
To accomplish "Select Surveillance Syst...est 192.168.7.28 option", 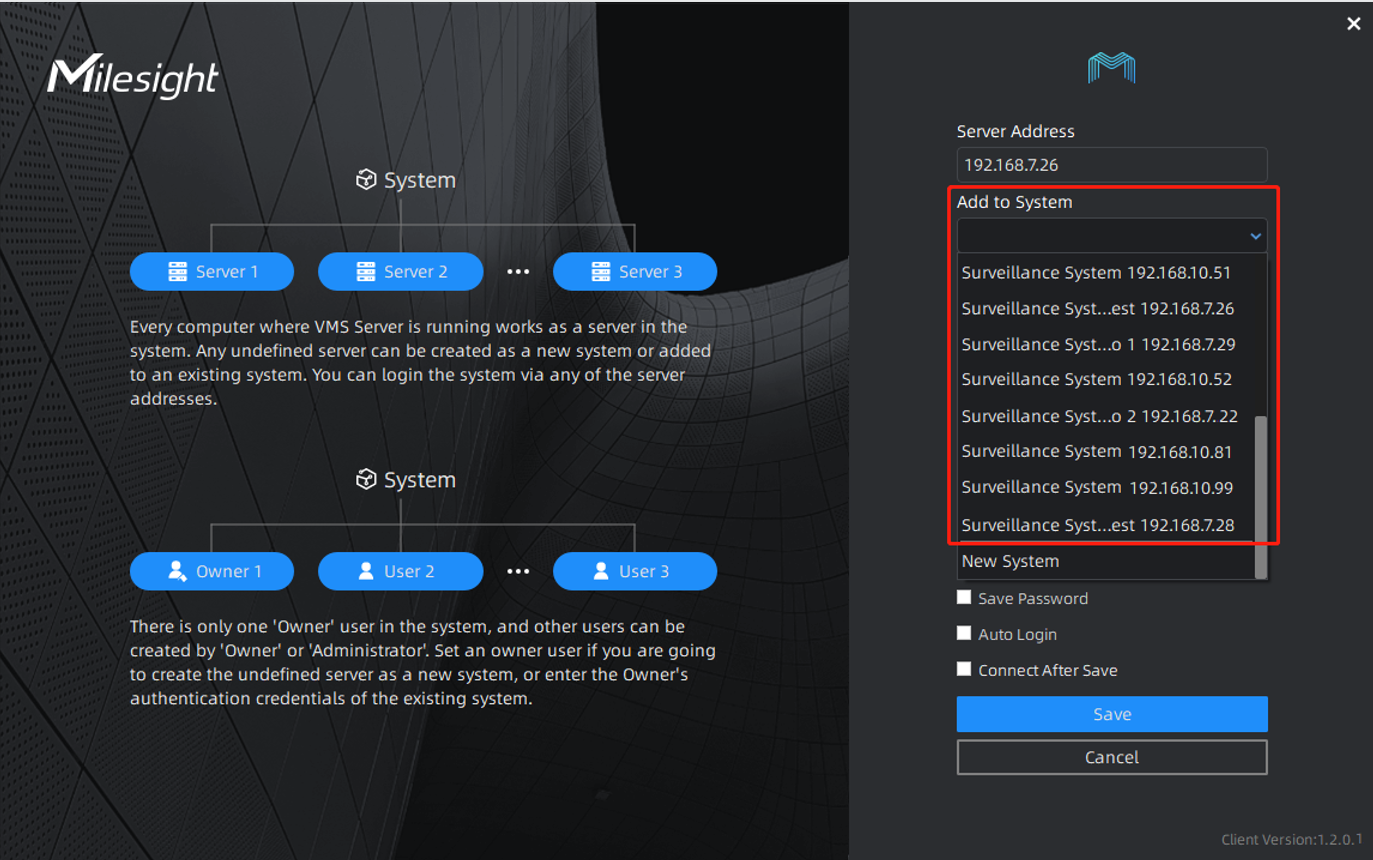I will pos(1106,524).
